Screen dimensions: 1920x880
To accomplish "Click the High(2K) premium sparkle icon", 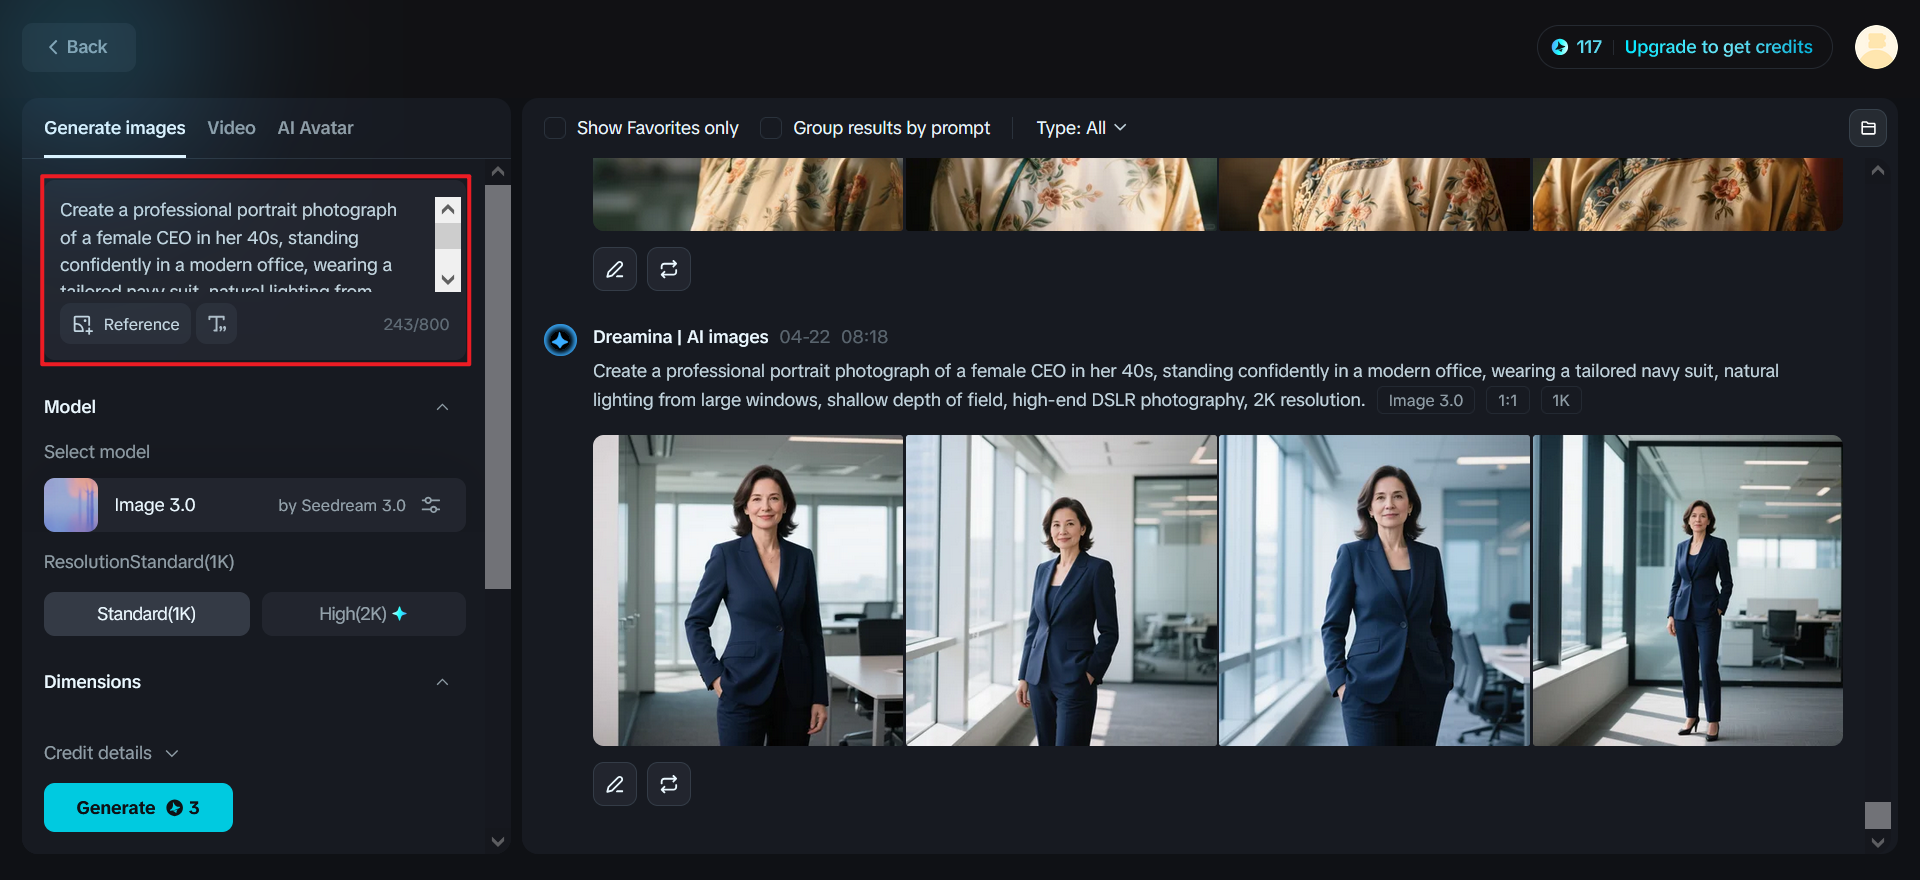I will point(399,614).
